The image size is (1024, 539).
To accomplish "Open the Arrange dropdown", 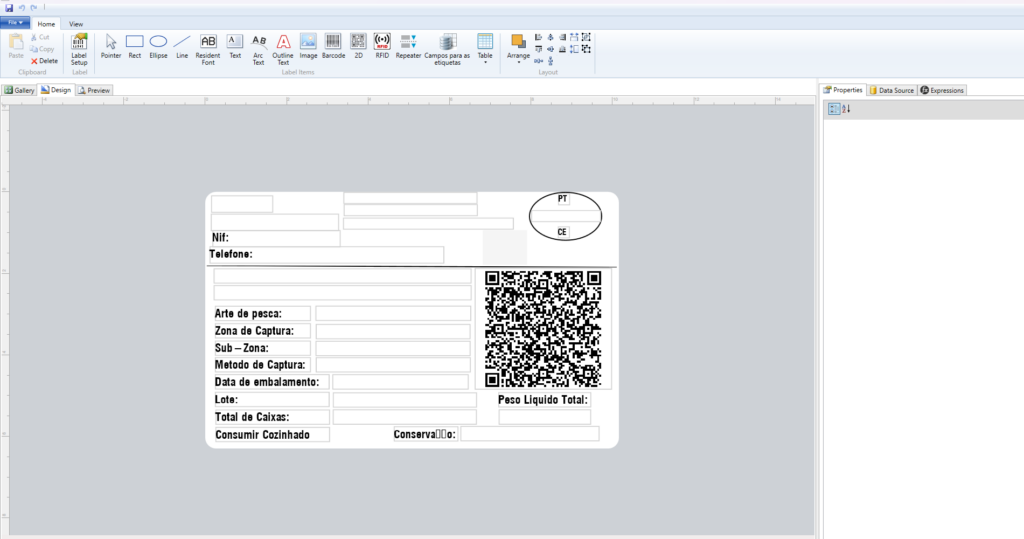I will point(519,49).
